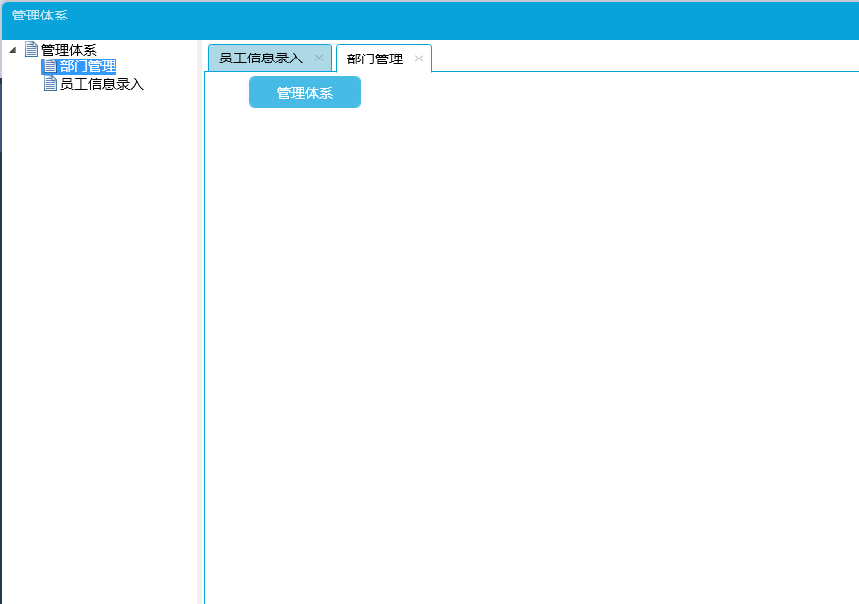The height and width of the screenshot is (604, 859).
Task: Switch to the 员工信息录入 tab
Action: point(260,58)
